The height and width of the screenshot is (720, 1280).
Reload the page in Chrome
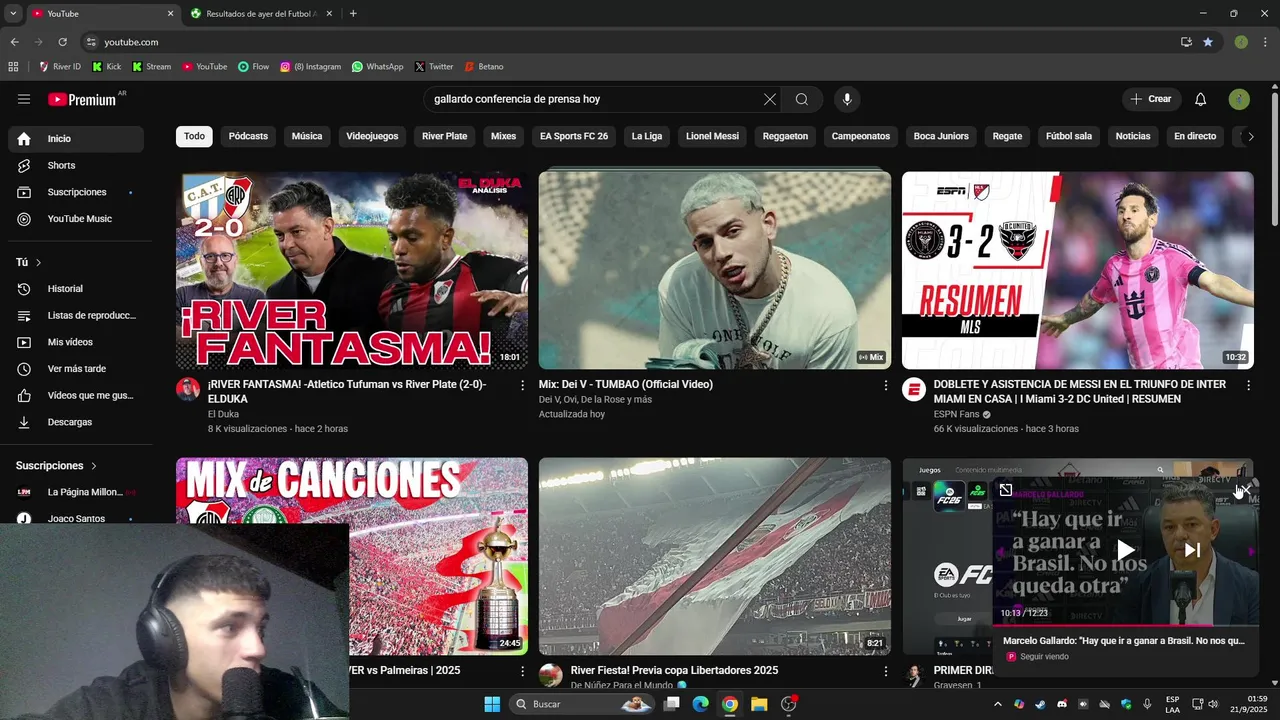click(62, 42)
